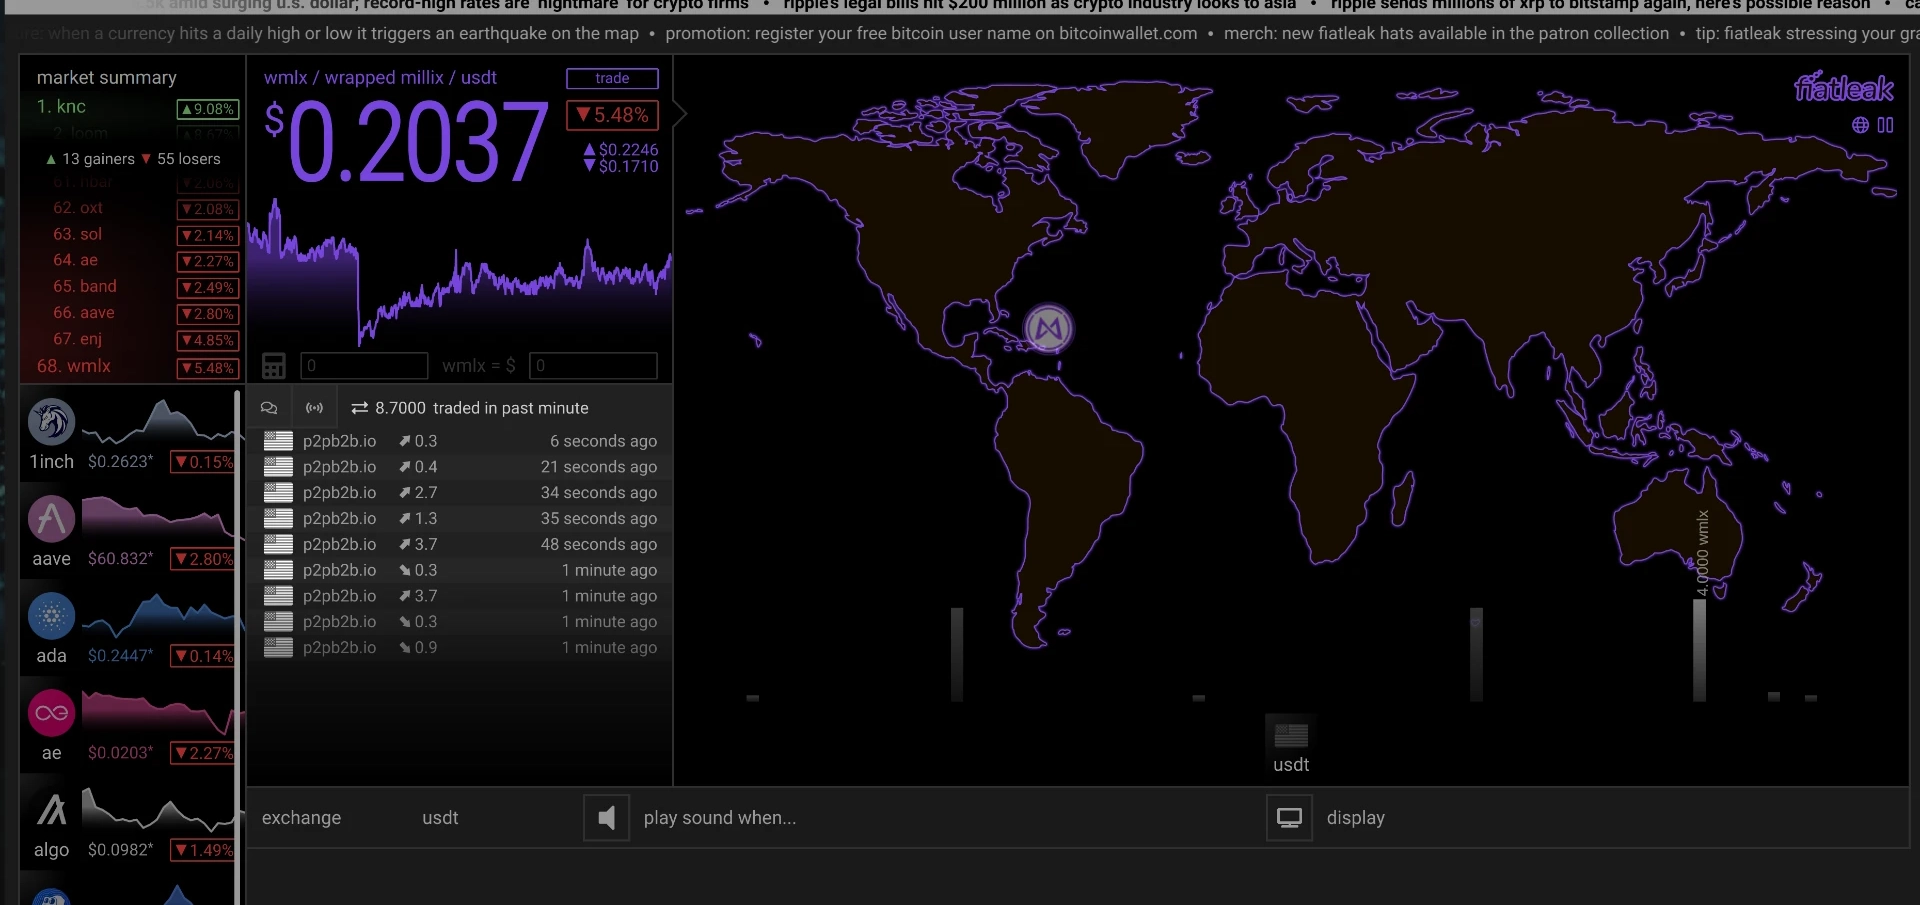Select the 1inch coin icon
Image resolution: width=1920 pixels, height=905 pixels.
click(52, 422)
